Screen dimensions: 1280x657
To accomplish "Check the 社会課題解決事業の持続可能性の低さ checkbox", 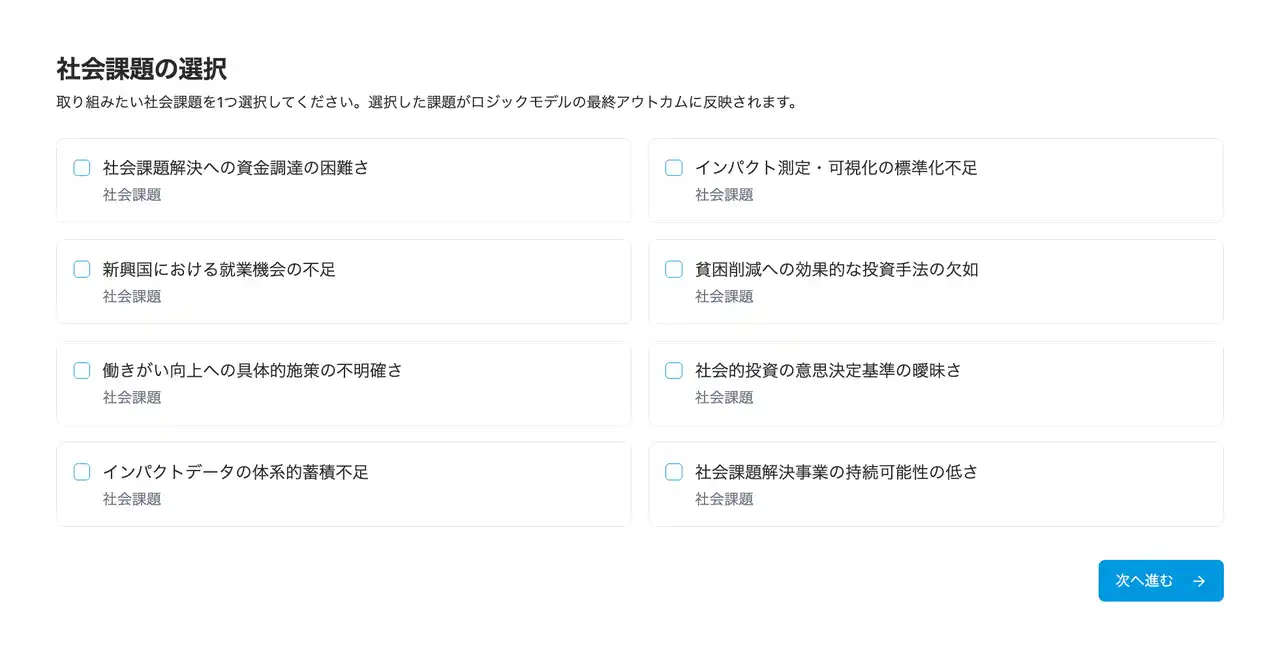I will coord(673,471).
